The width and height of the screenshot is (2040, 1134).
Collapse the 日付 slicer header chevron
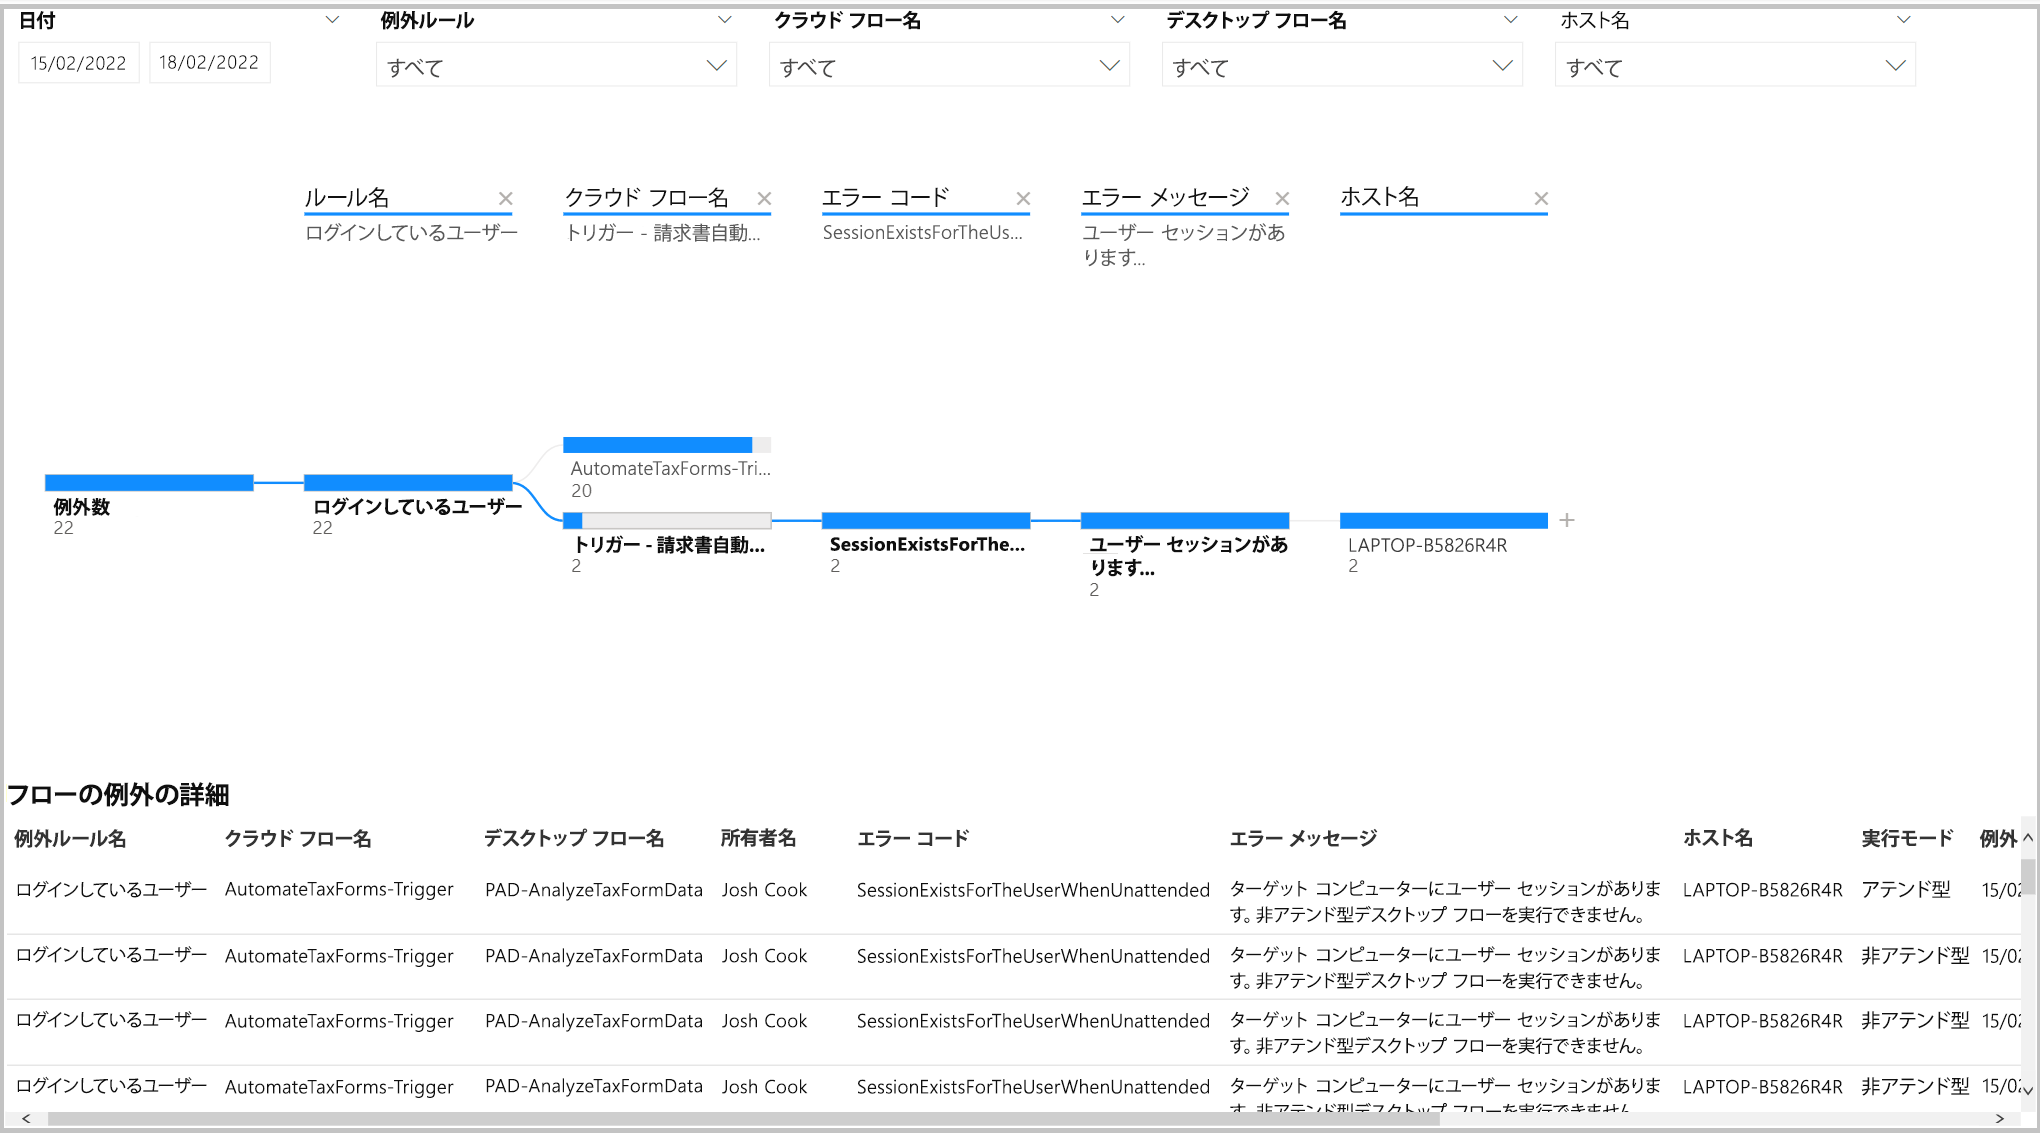[x=332, y=20]
